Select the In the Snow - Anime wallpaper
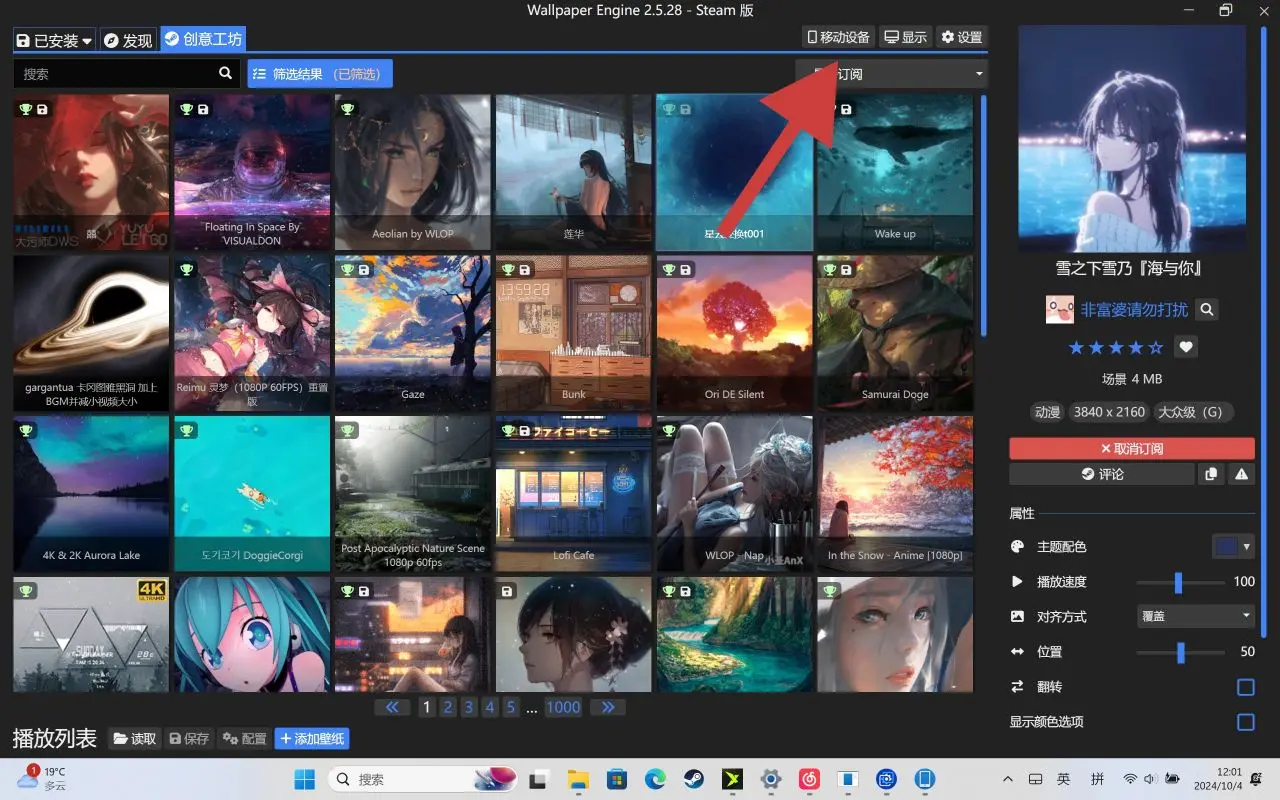 895,494
